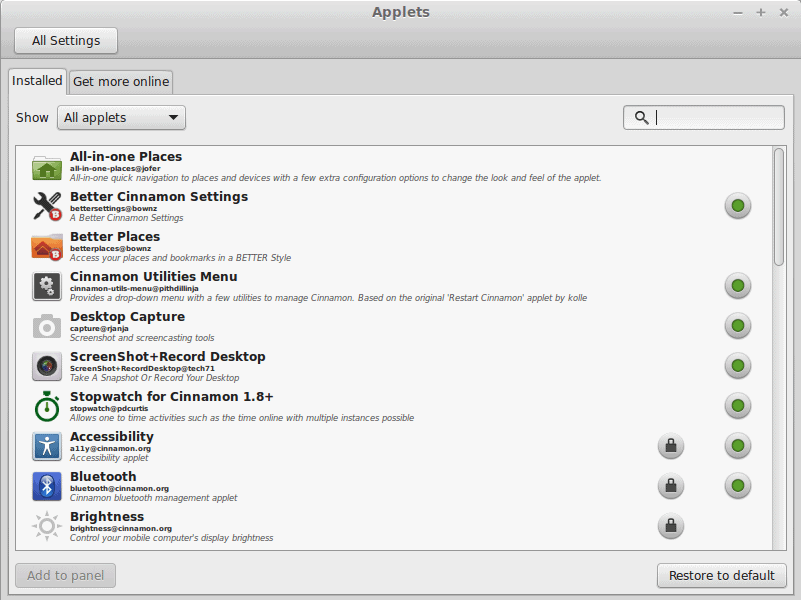Open the Show All applets dropdown
801x600 pixels.
[x=121, y=117]
